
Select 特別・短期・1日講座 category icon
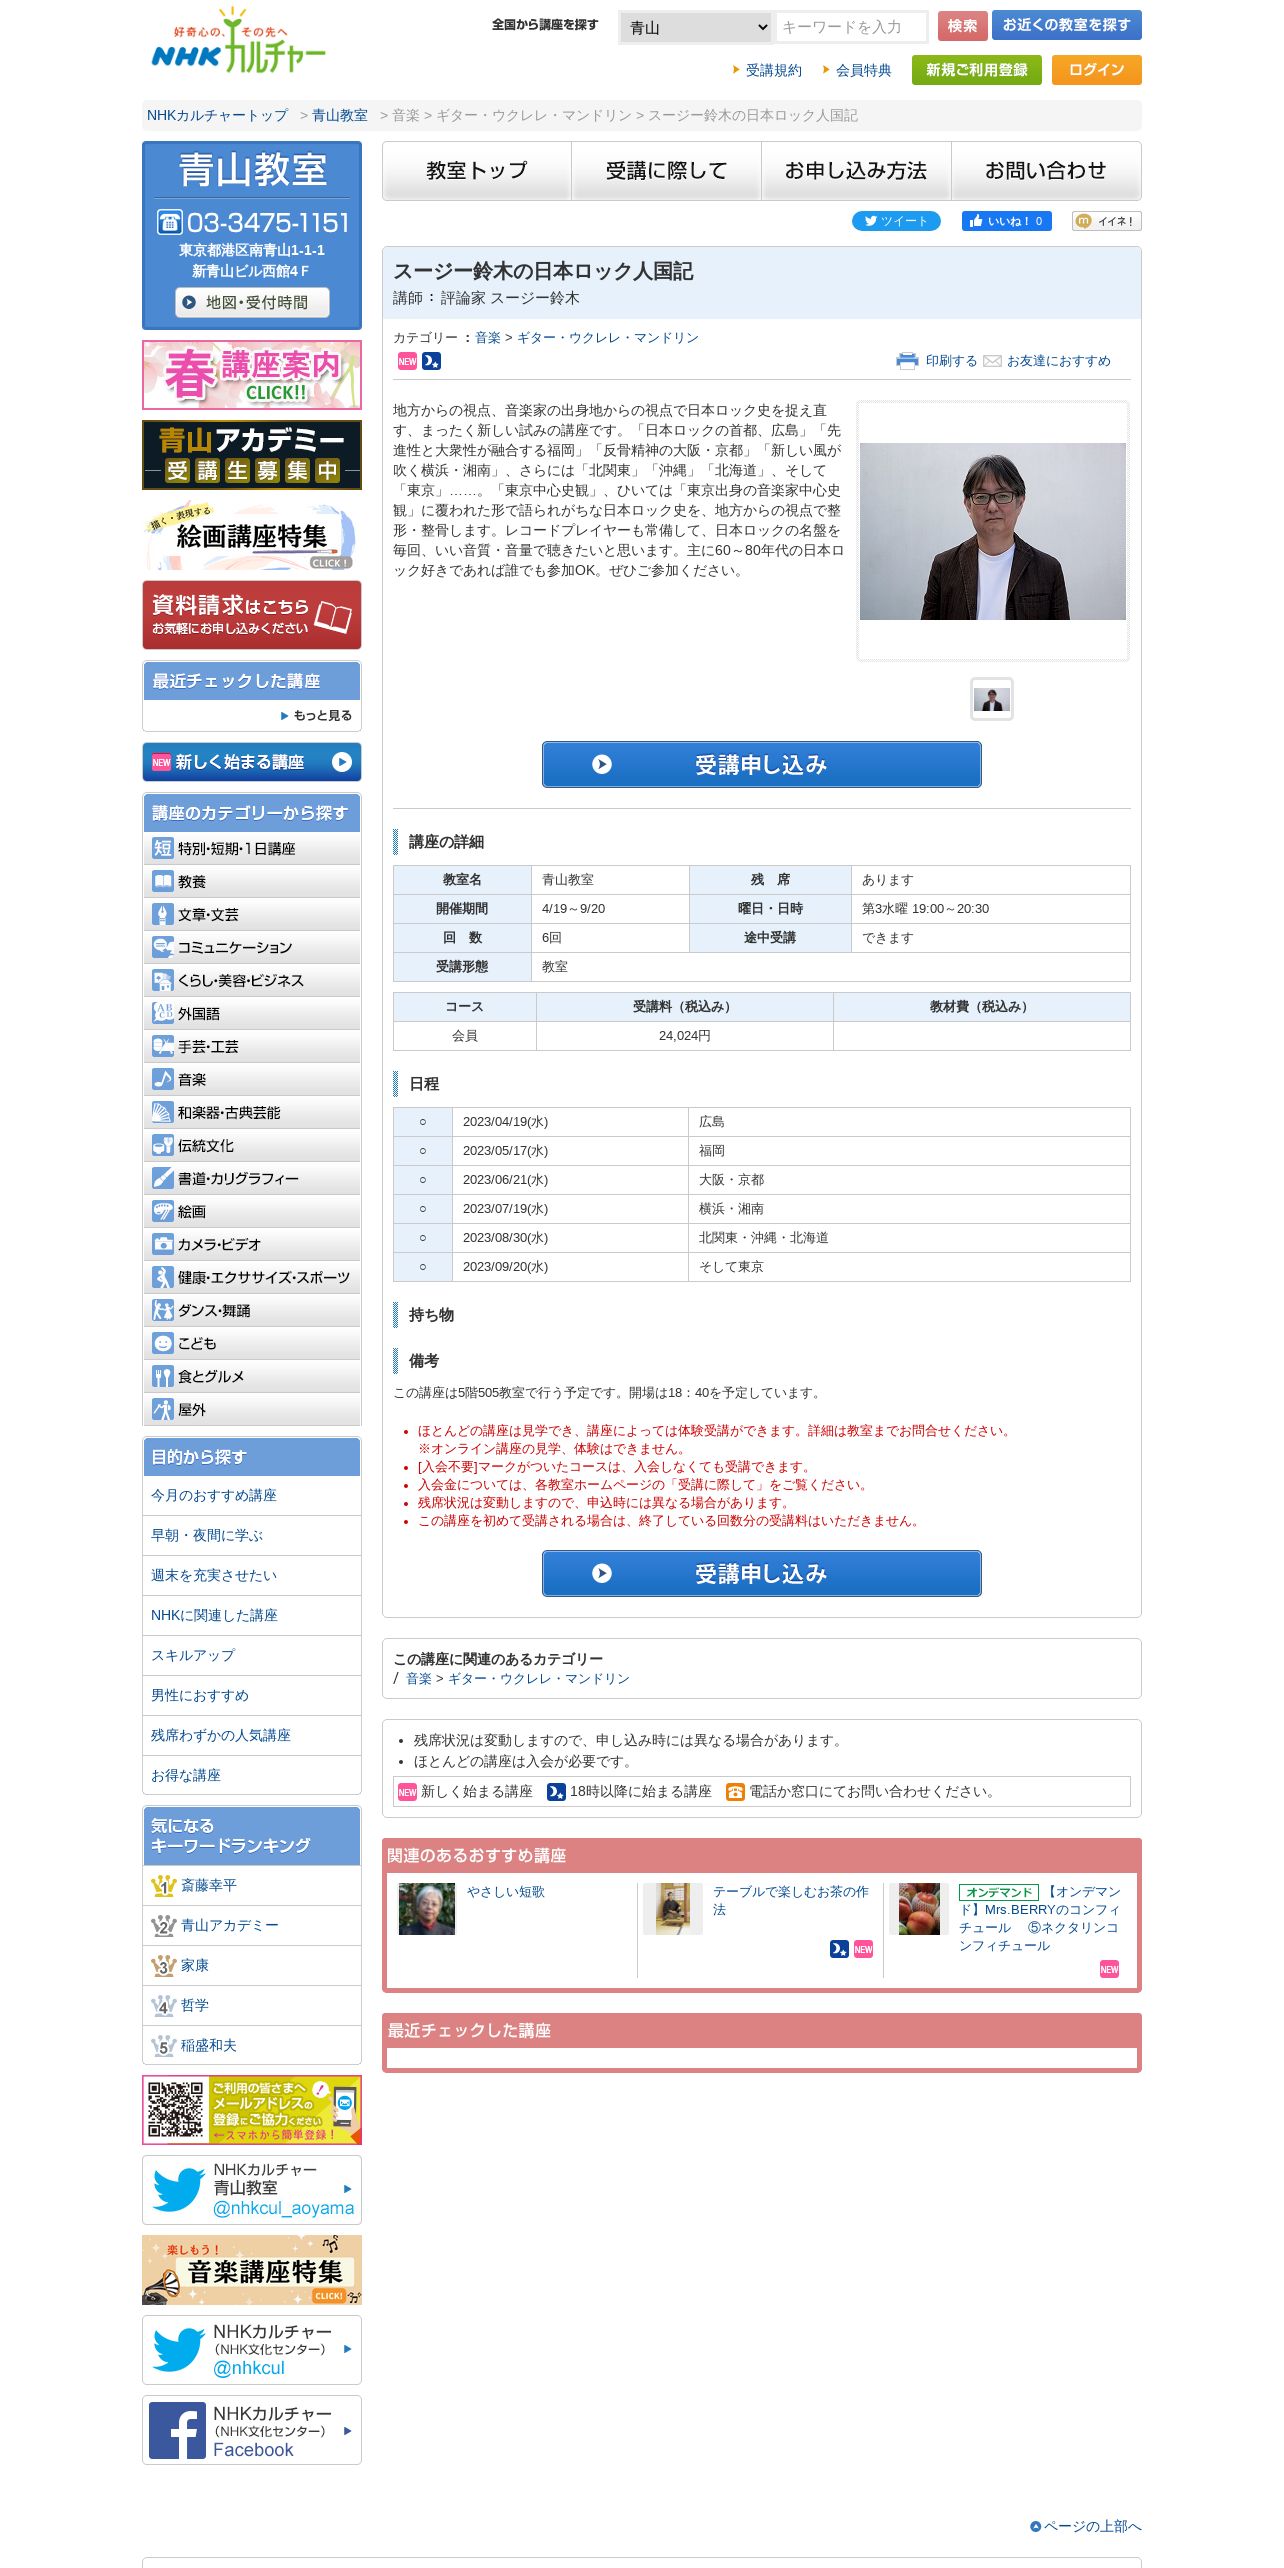click(163, 848)
